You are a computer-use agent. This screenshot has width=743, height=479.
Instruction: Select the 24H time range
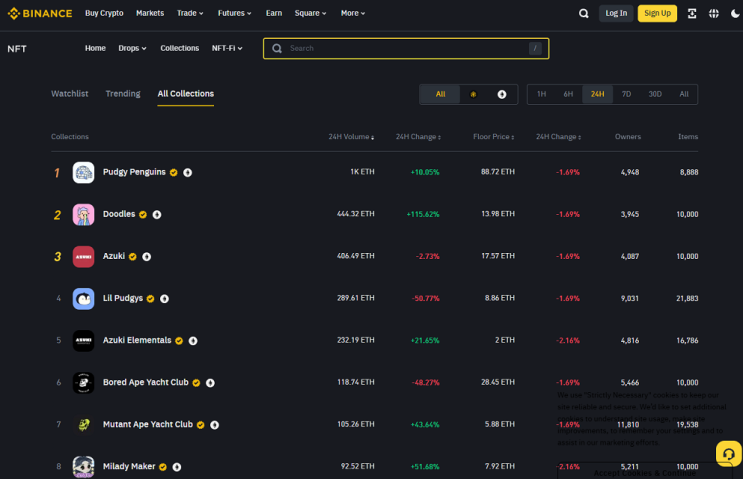click(598, 94)
